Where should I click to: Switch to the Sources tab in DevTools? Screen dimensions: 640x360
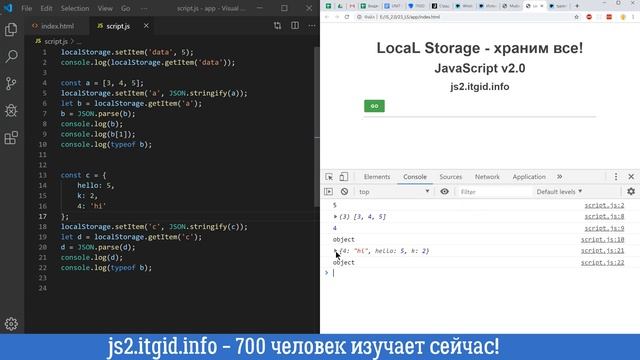coord(451,177)
